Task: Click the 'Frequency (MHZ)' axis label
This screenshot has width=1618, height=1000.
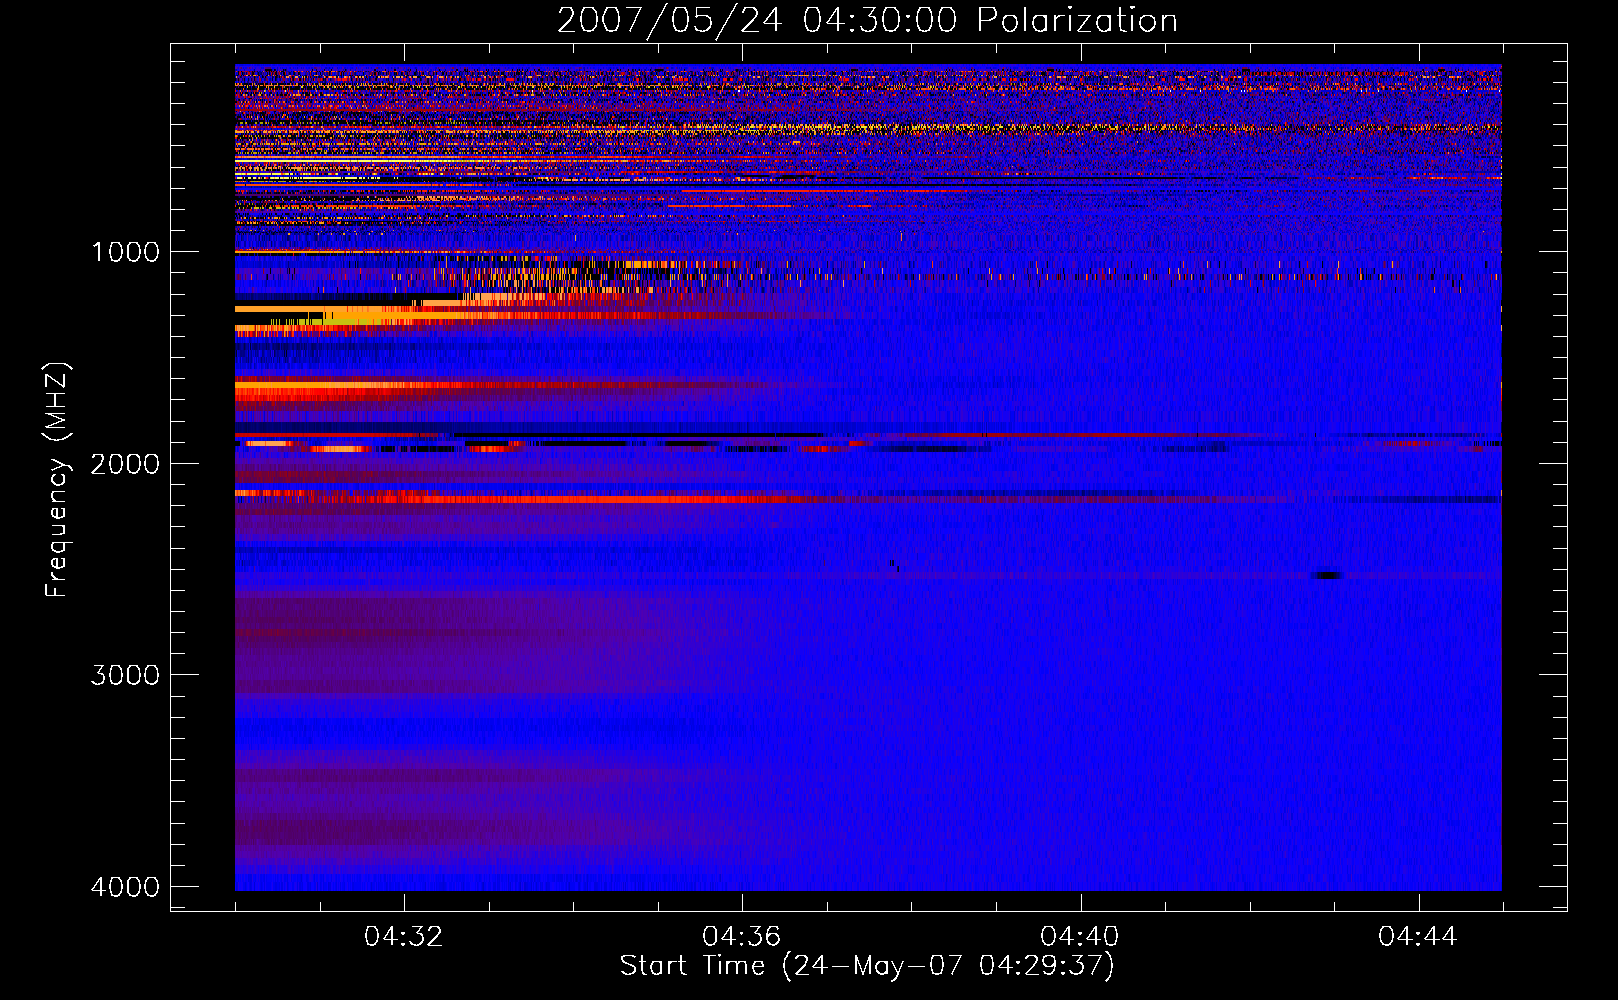Action: click(x=57, y=480)
